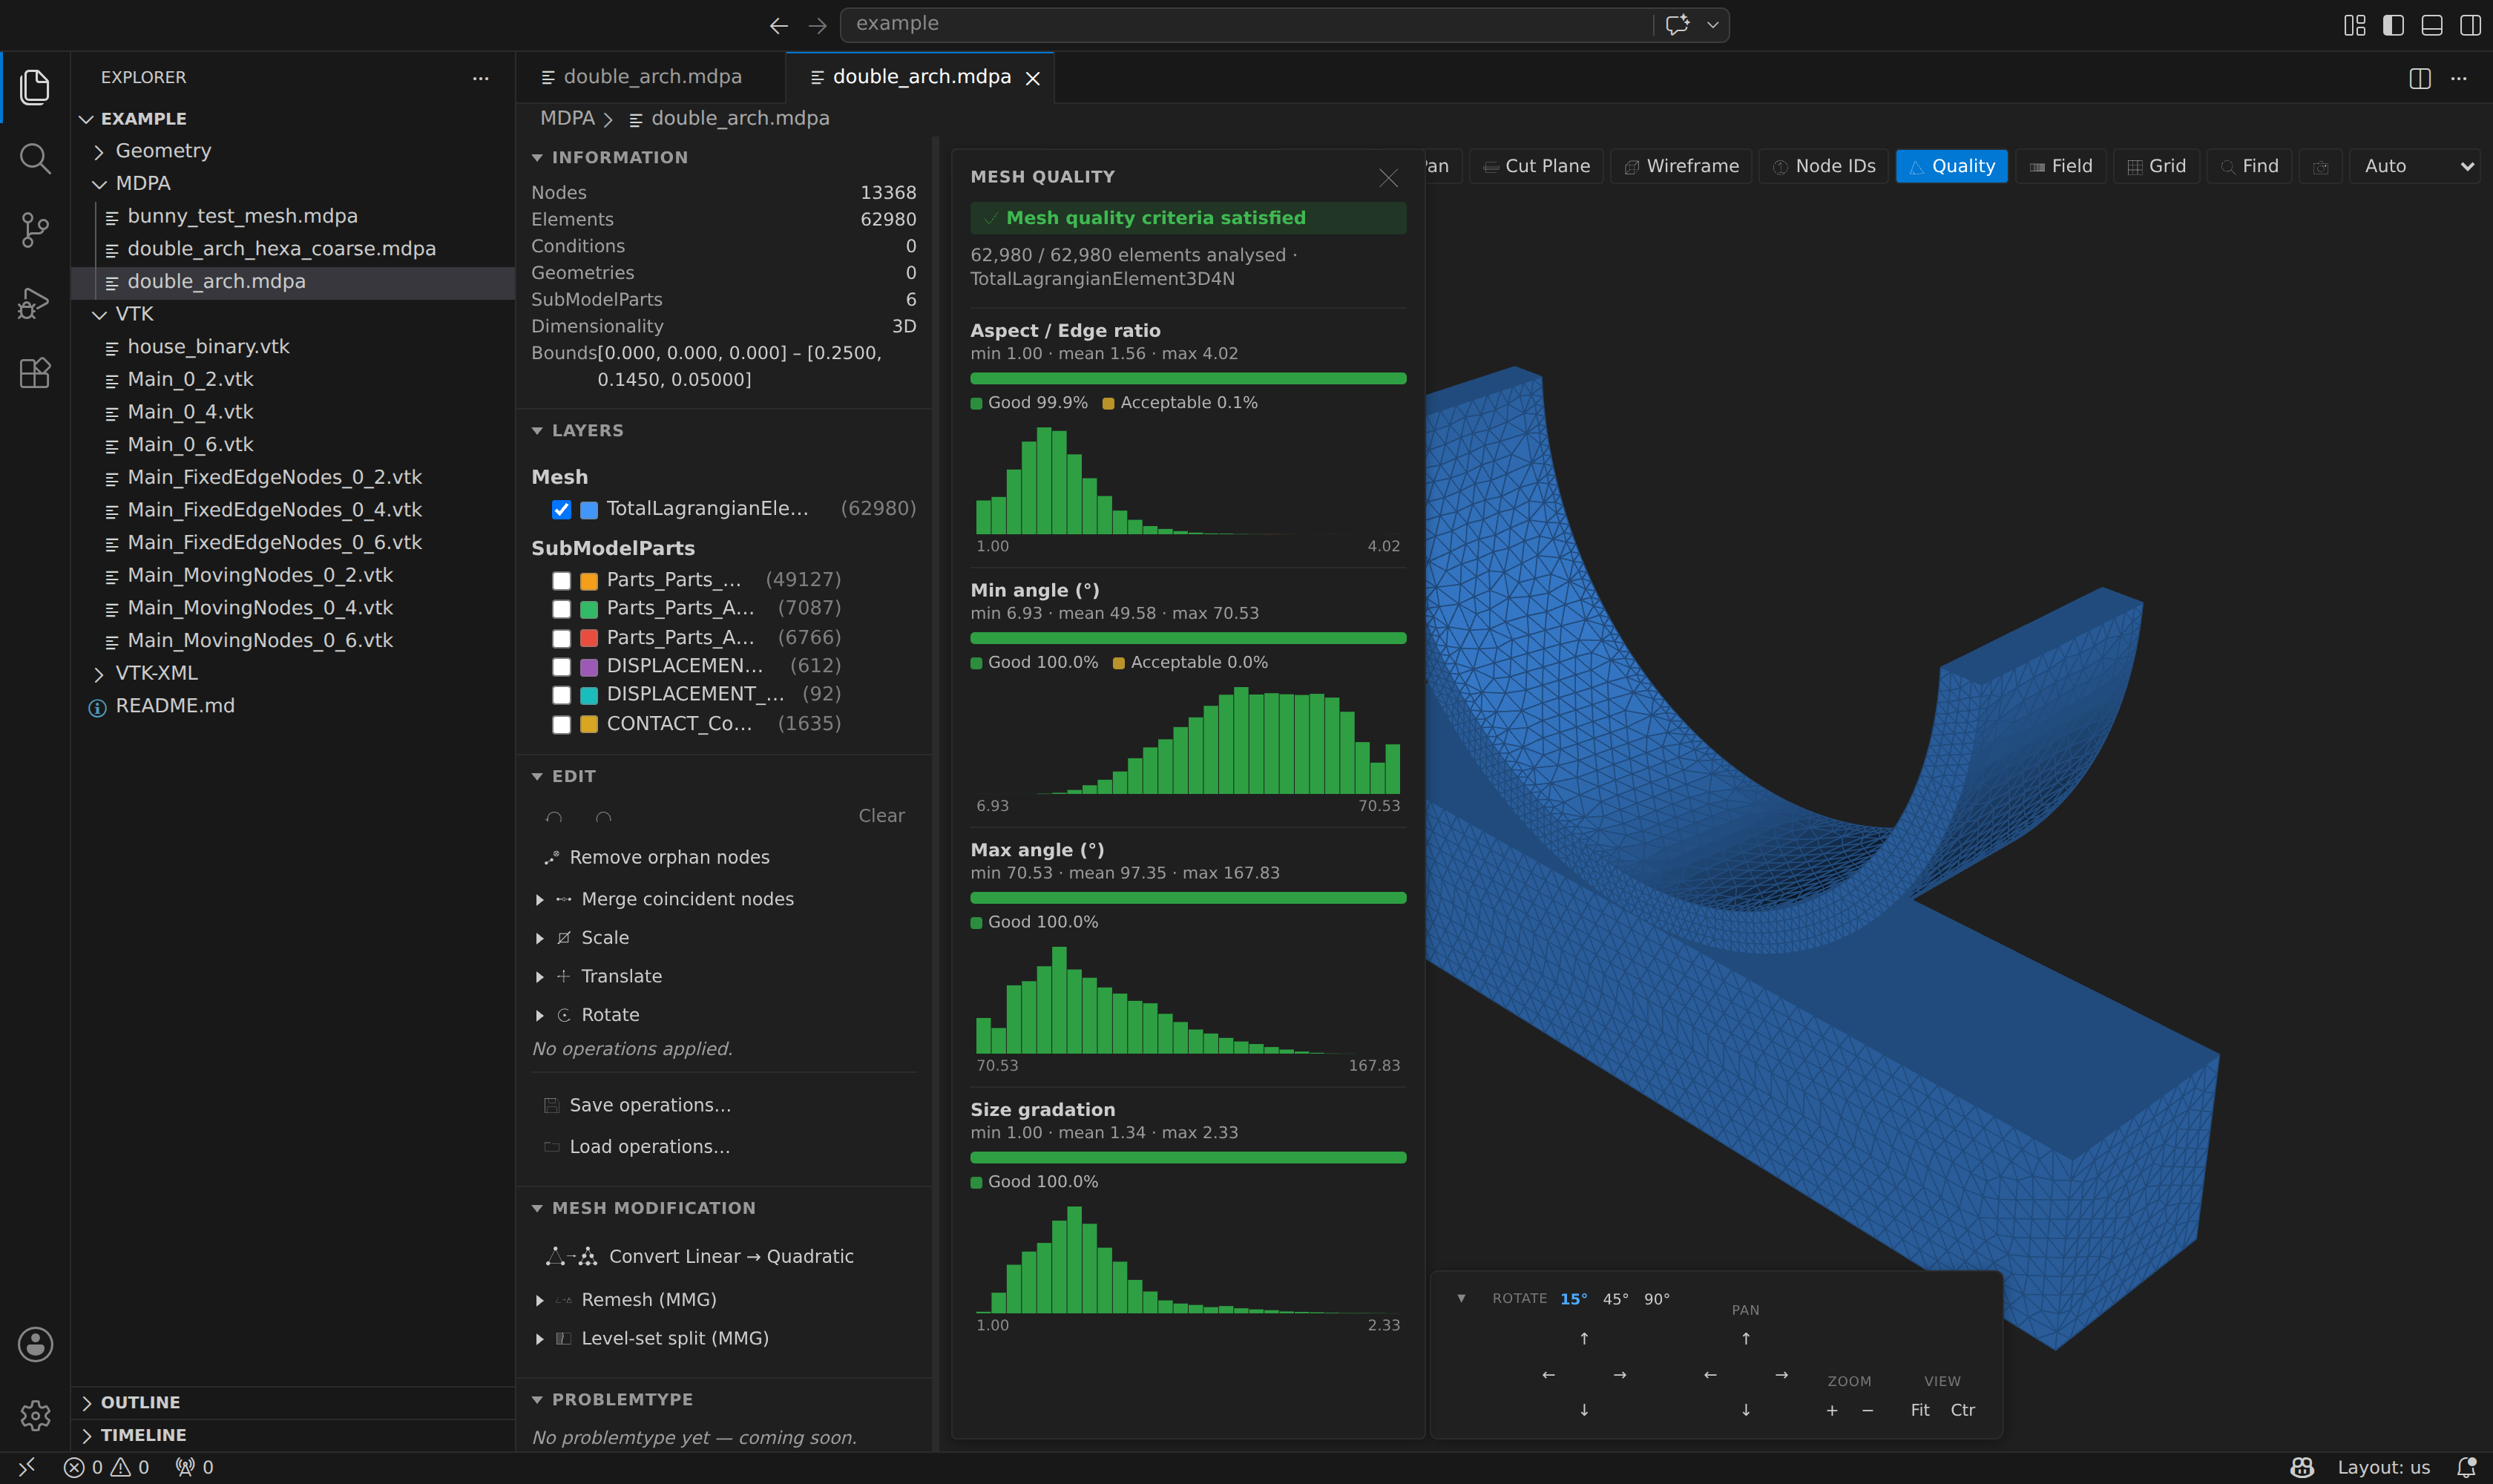The image size is (2493, 1484).
Task: Click the Manage gear icon
Action: coord(35,1415)
